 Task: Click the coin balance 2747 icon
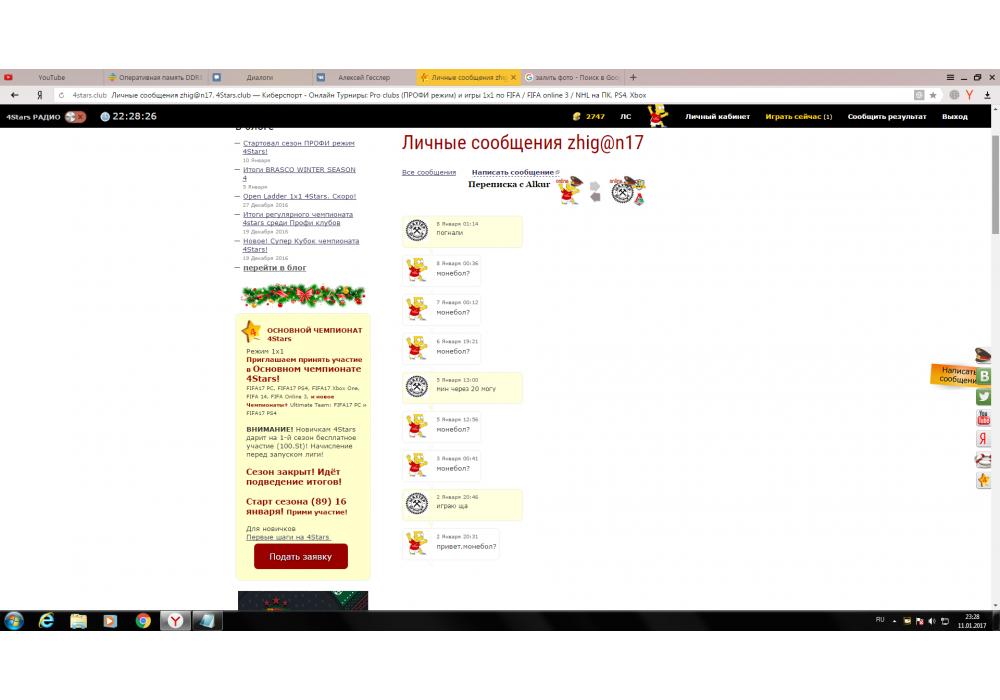pos(577,117)
